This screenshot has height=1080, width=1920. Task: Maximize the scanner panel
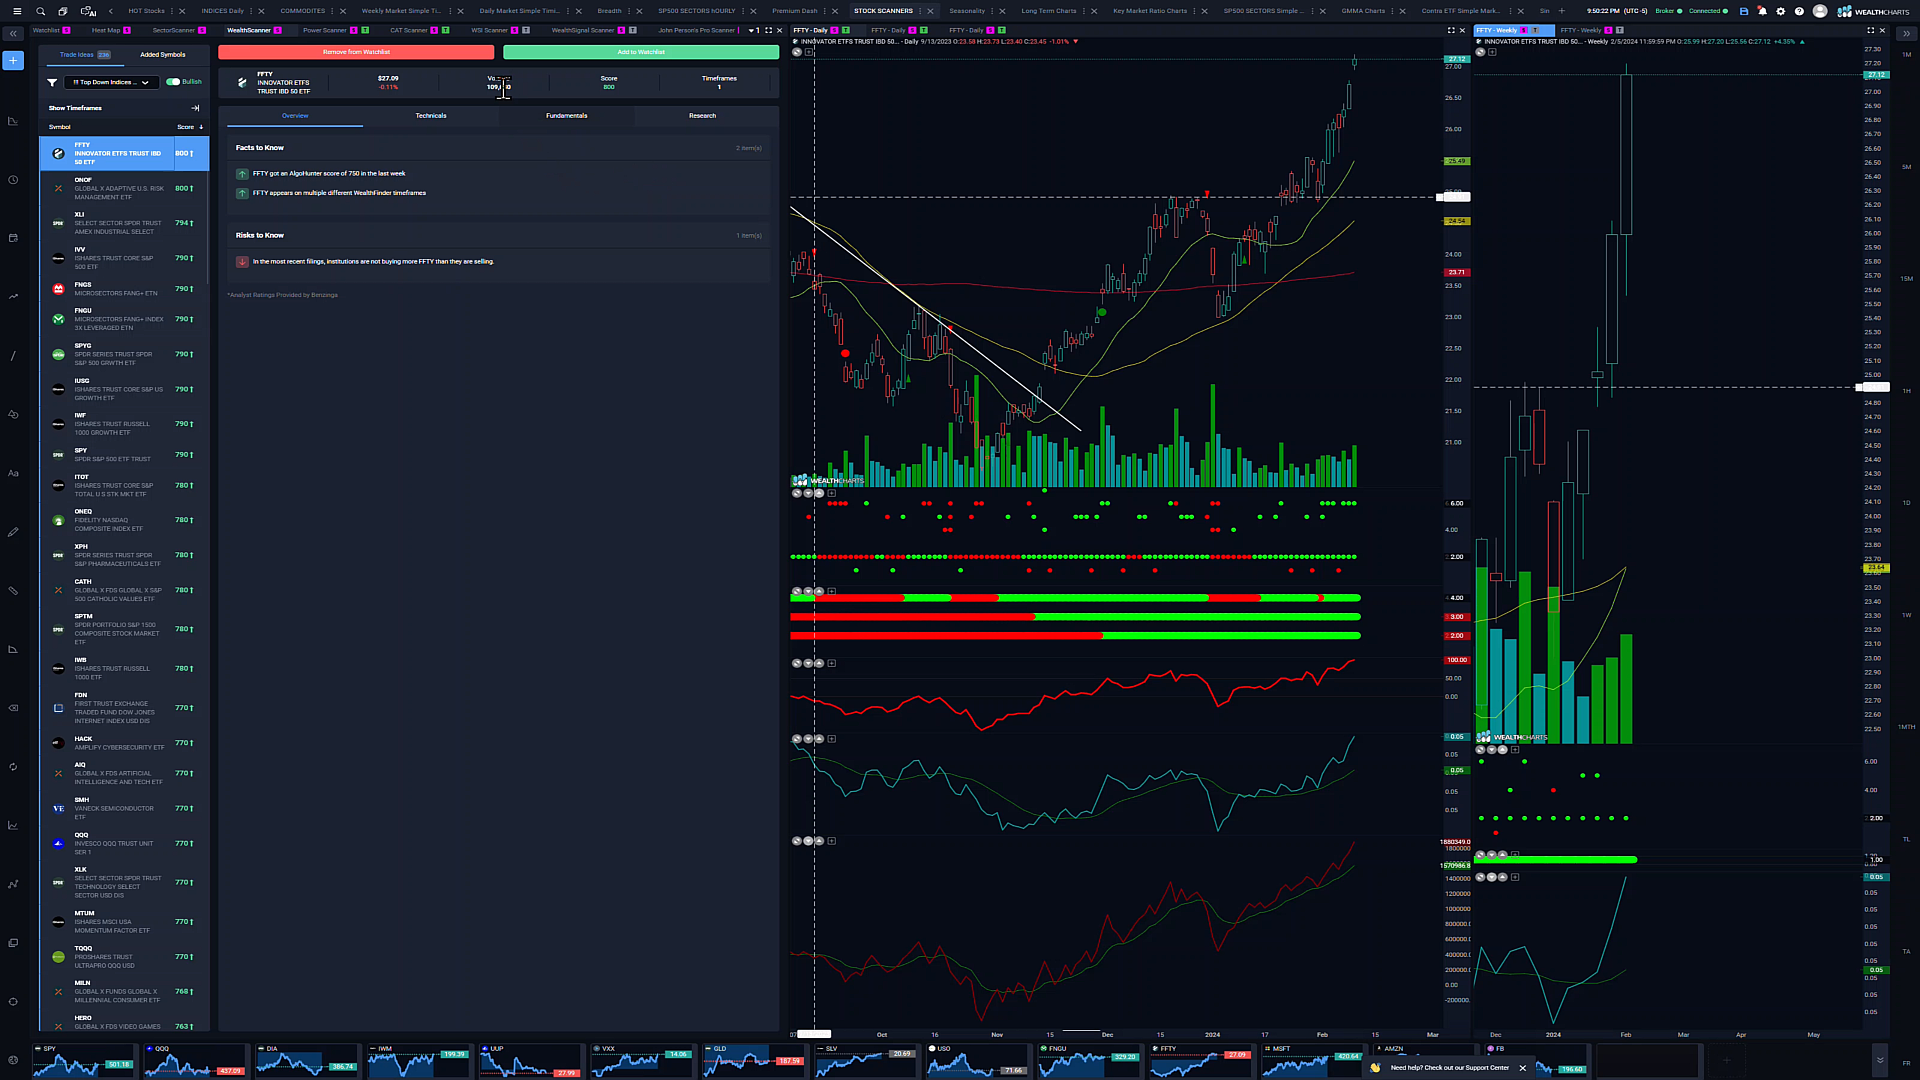(768, 30)
